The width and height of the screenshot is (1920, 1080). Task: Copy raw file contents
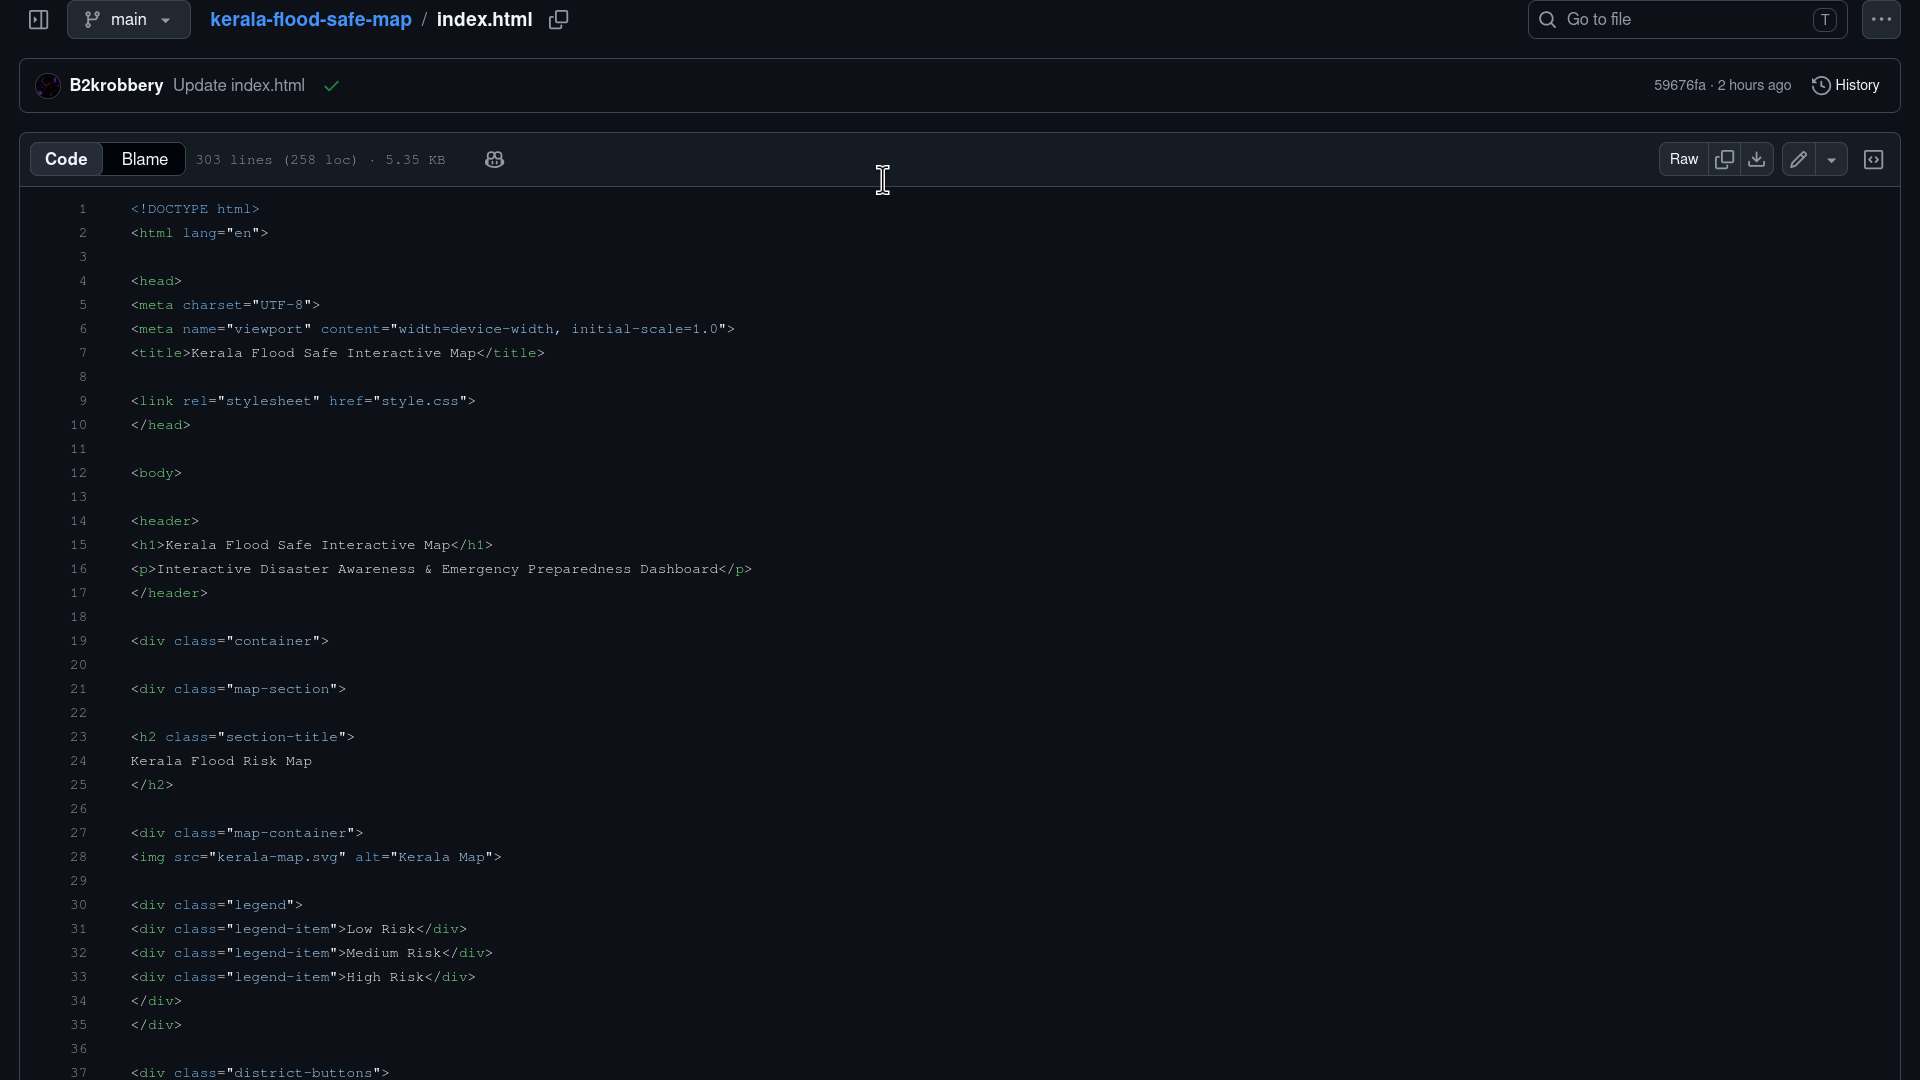[1724, 160]
